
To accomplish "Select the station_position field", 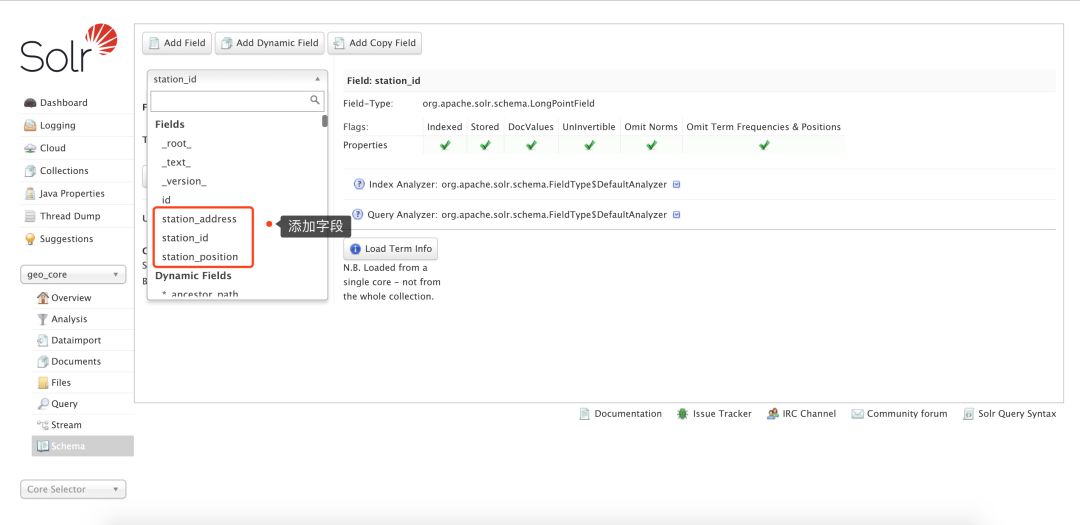I will [200, 257].
